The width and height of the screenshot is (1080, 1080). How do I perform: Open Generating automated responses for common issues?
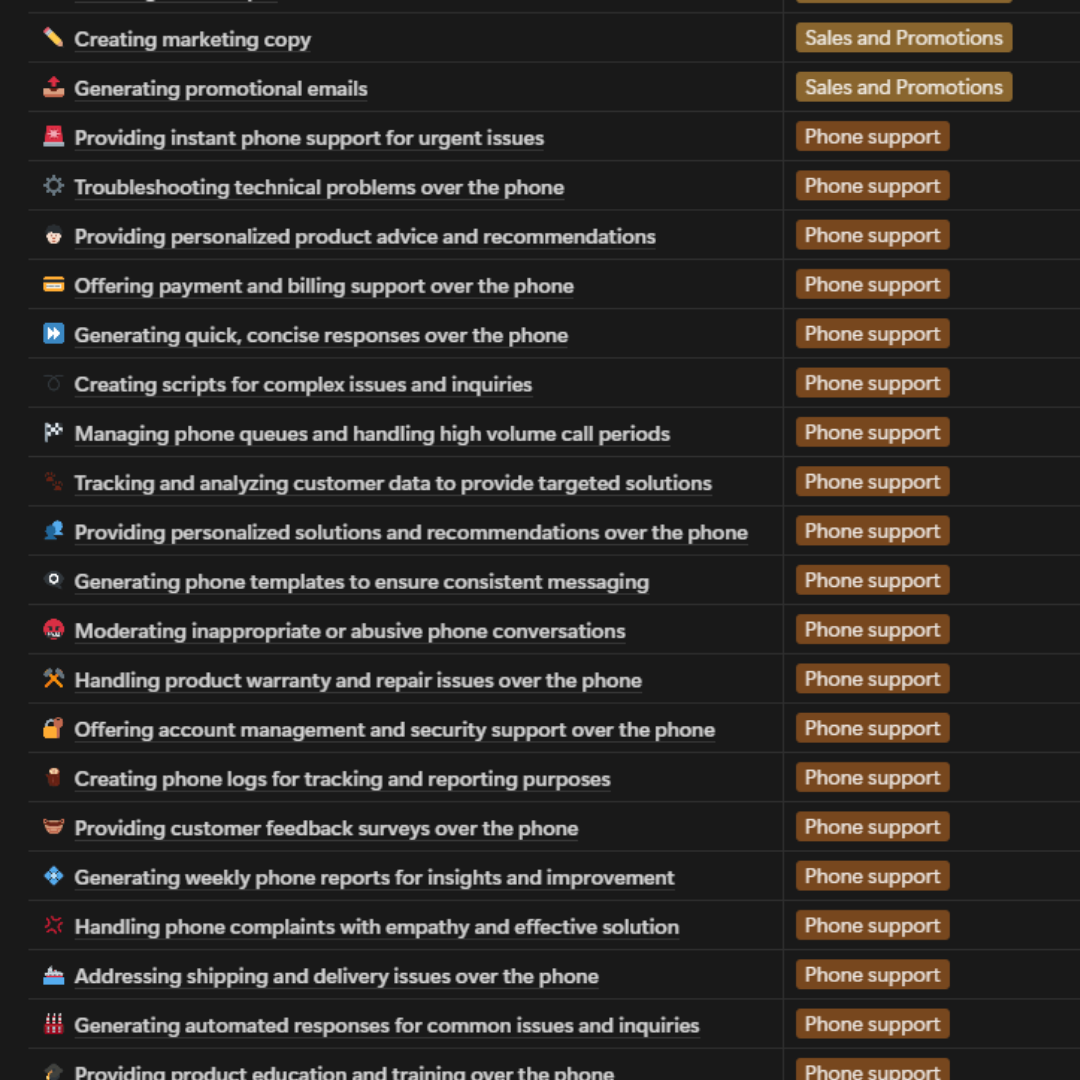pos(386,1026)
